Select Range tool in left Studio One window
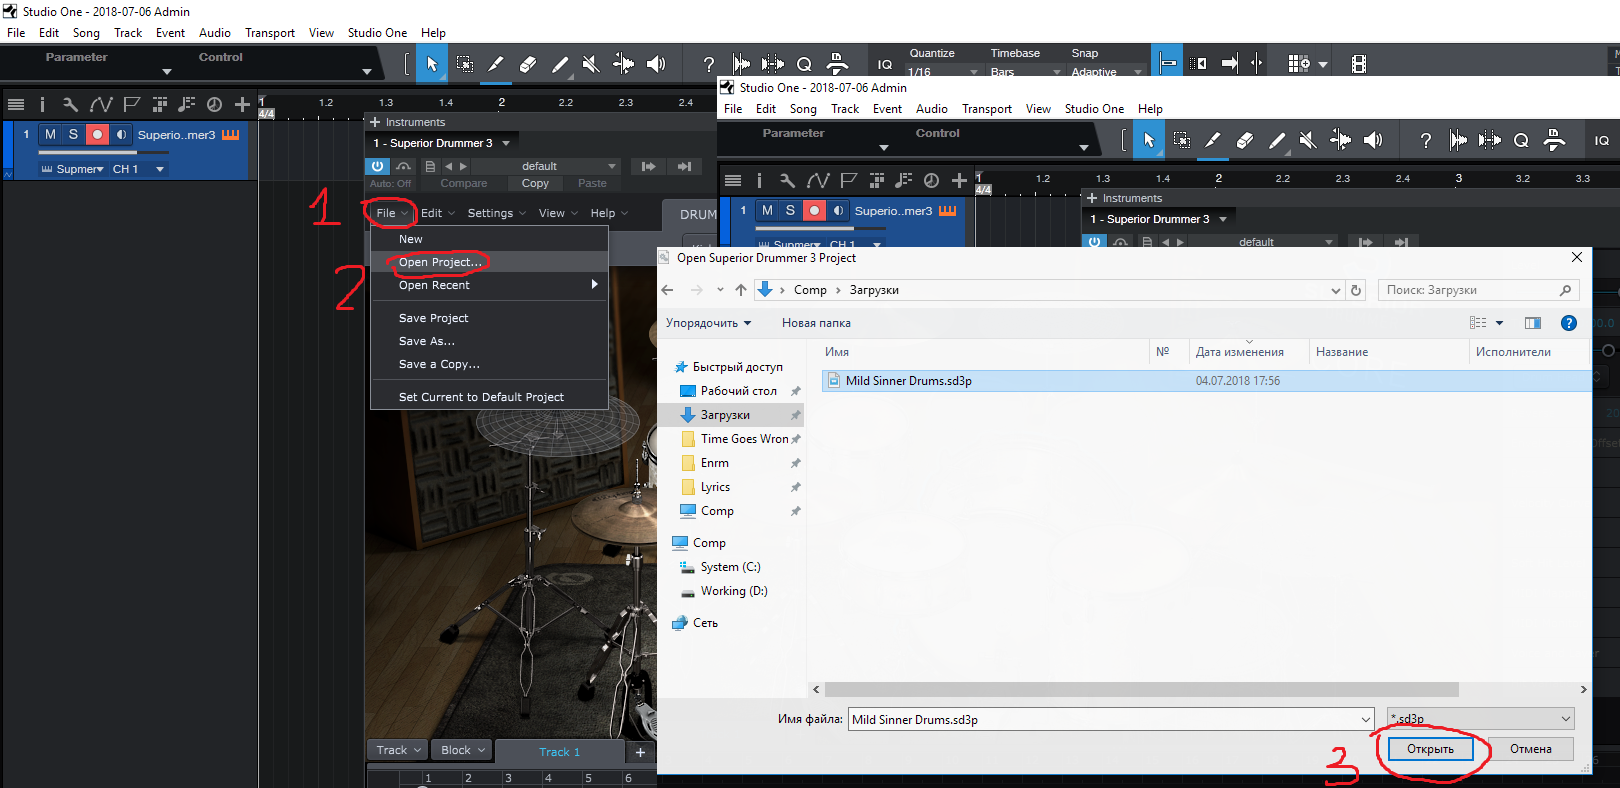Image resolution: width=1620 pixels, height=788 pixels. [x=465, y=64]
